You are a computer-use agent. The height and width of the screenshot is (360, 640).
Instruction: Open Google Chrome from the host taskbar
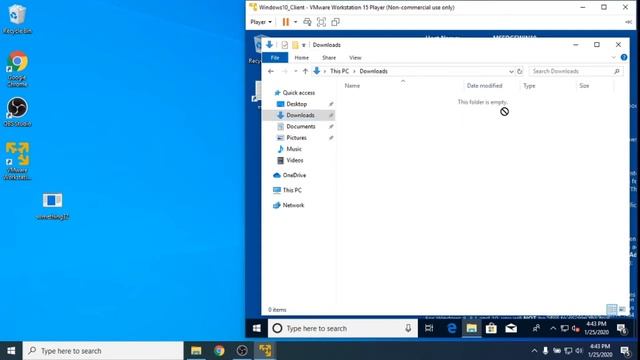point(219,351)
